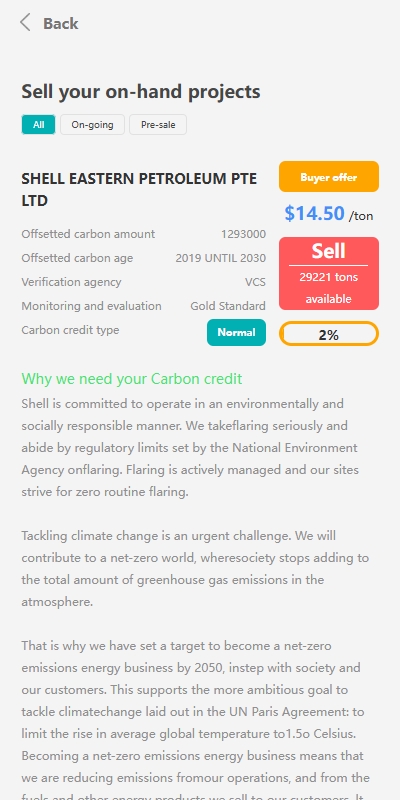
Task: Click the SHELL EASTERN PETROLEUM PTE LTD title
Action: (139, 190)
